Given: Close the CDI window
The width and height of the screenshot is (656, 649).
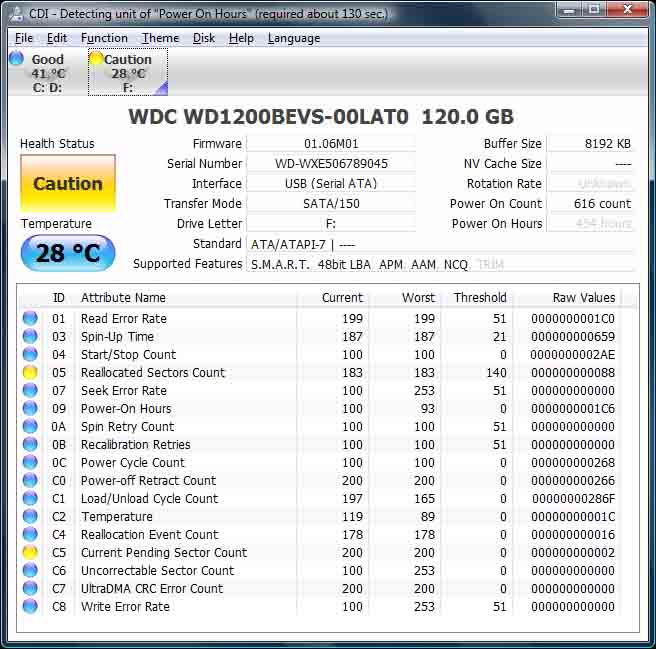Looking at the screenshot, I should tap(628, 10).
